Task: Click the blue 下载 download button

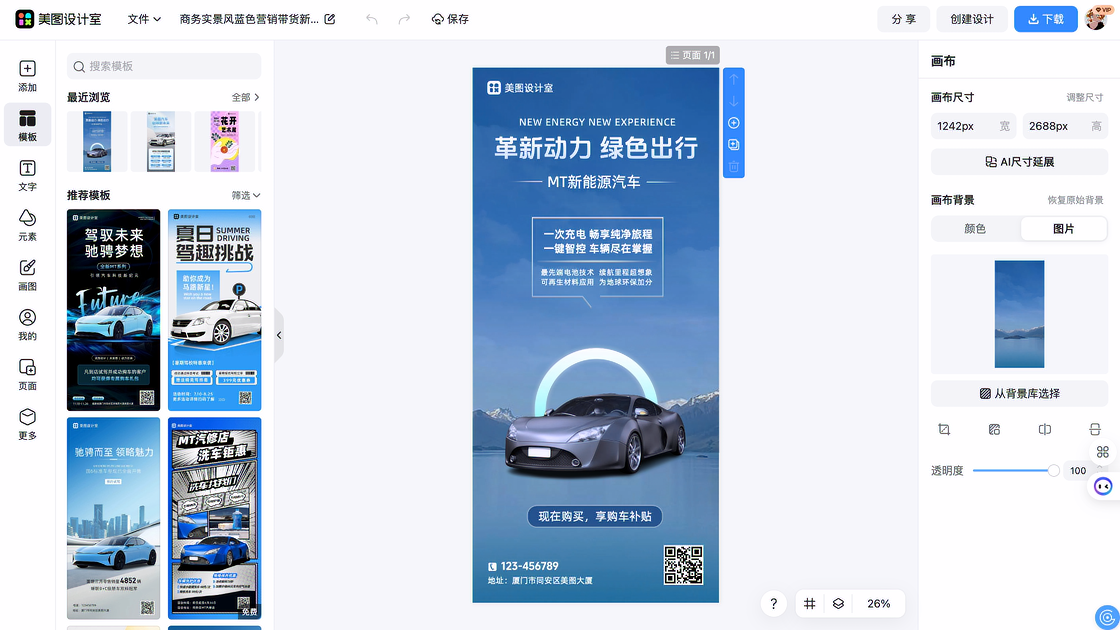Action: pyautogui.click(x=1045, y=19)
